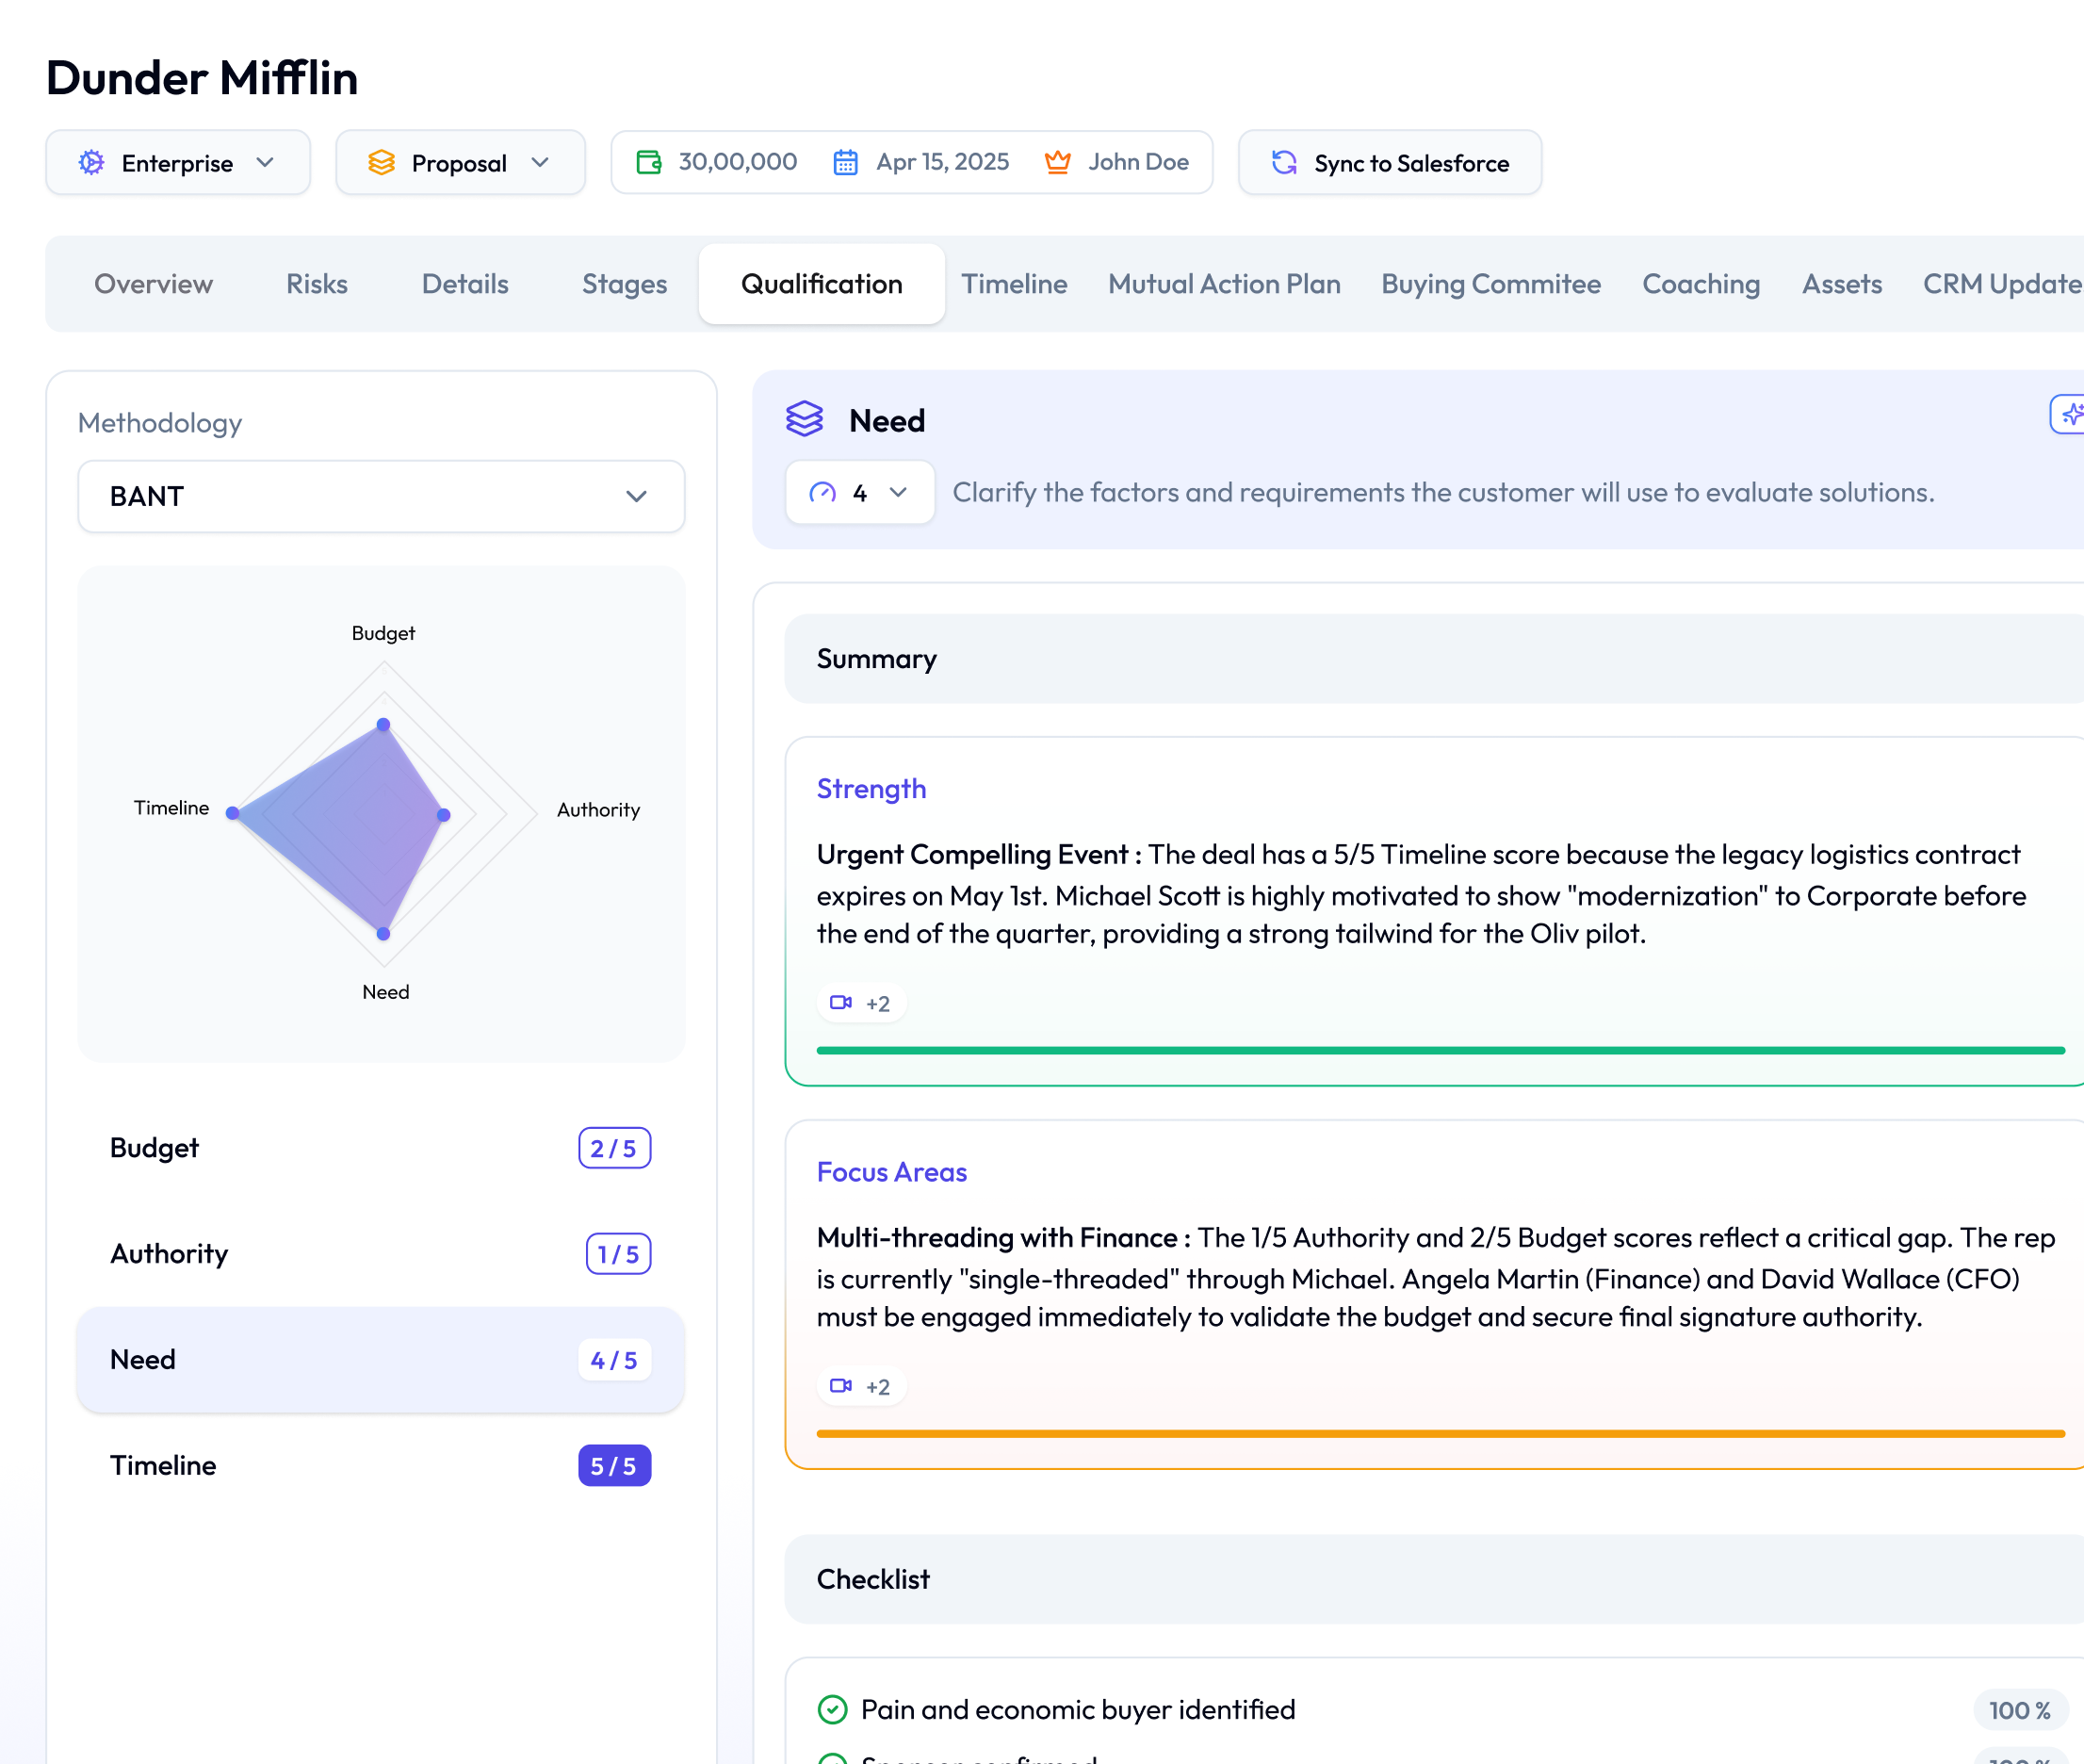This screenshot has width=2084, height=1764.
Task: Click the Strength card heading
Action: tap(871, 789)
